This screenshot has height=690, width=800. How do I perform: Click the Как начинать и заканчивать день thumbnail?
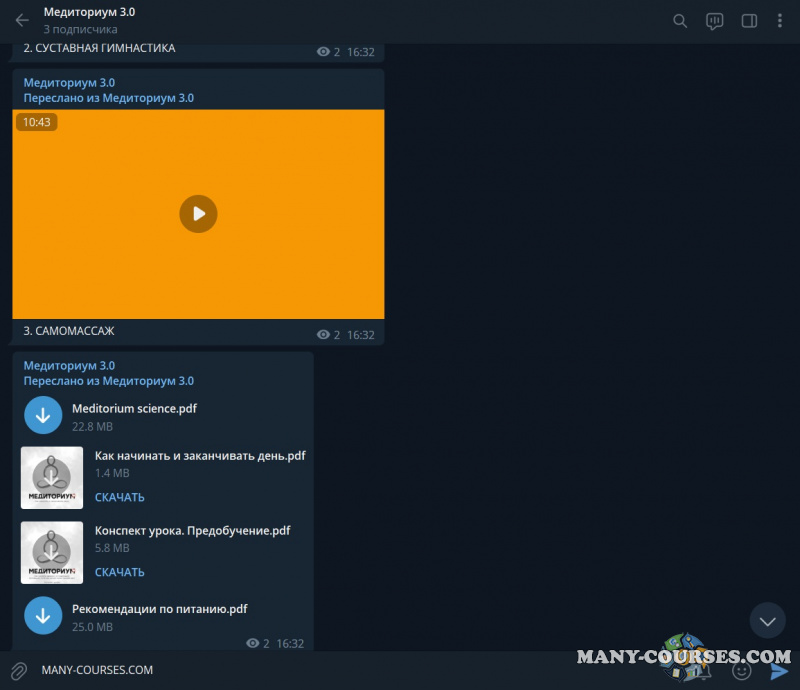point(52,478)
